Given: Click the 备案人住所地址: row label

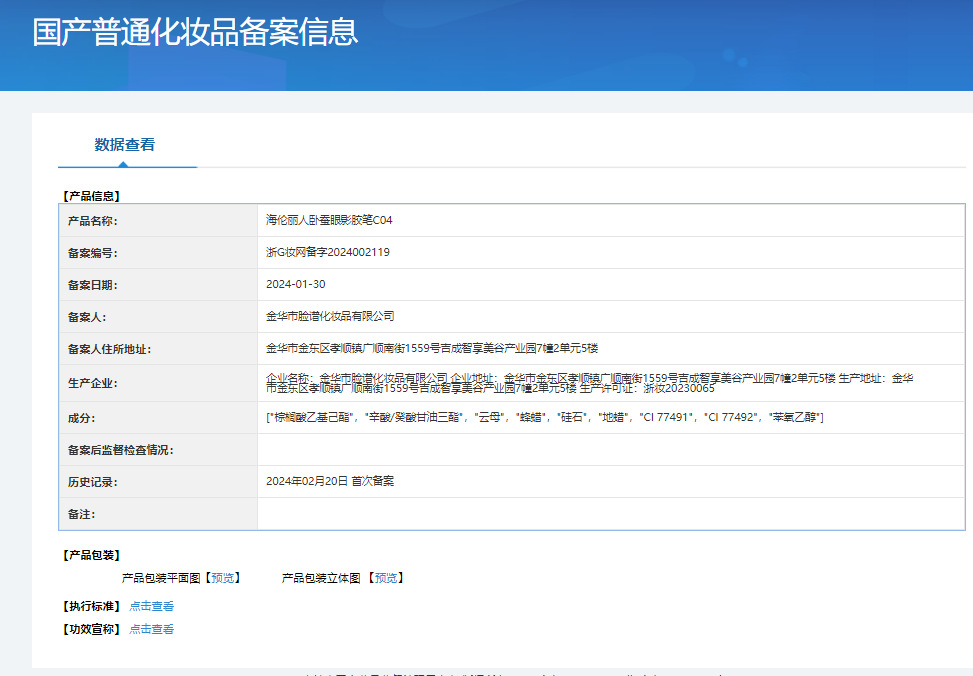Looking at the screenshot, I should [x=109, y=349].
